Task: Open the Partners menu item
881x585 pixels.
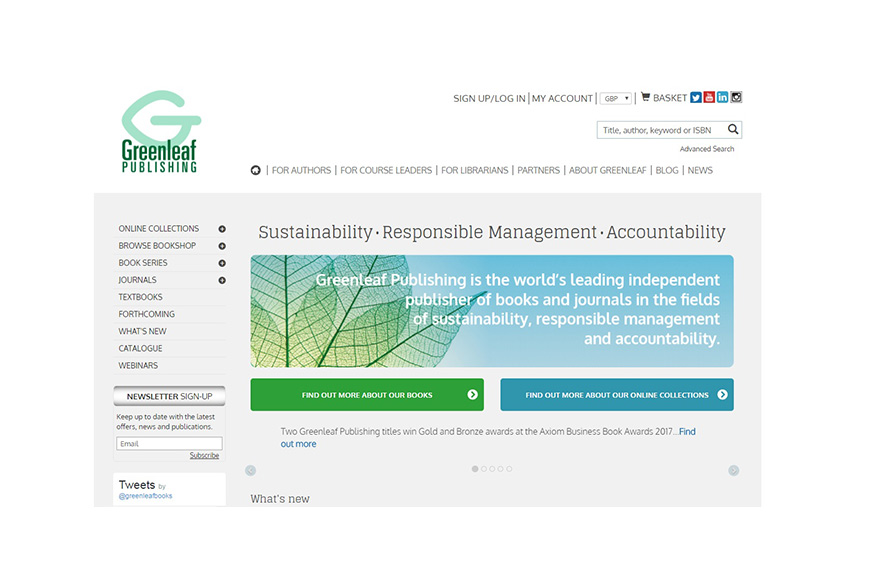Action: pos(538,170)
